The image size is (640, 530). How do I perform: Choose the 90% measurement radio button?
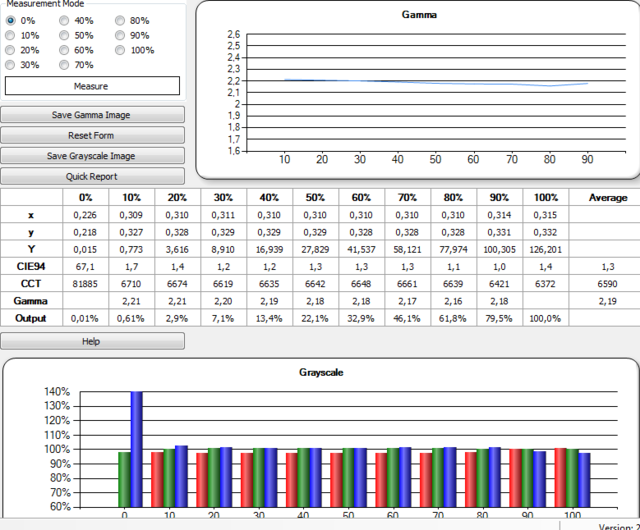(120, 36)
